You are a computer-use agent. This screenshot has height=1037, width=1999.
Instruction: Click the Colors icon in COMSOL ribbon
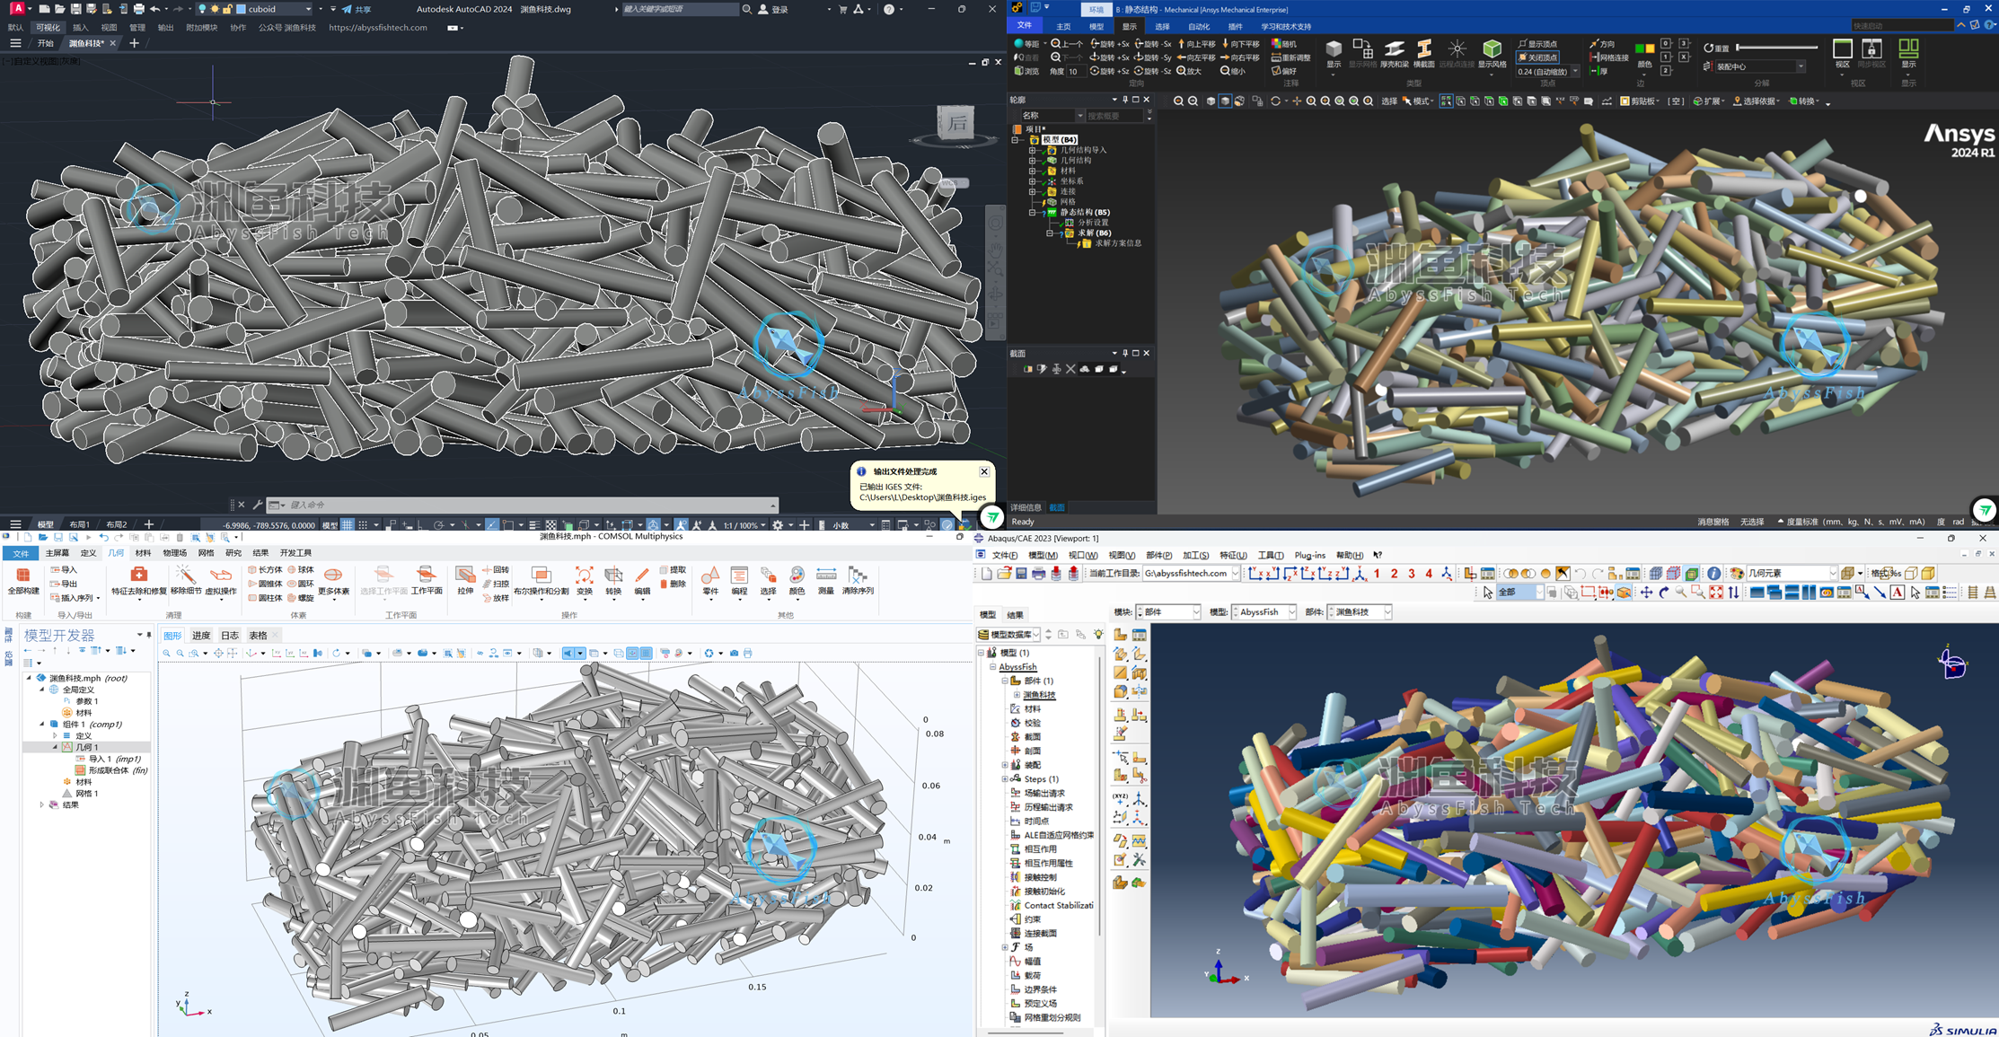797,575
